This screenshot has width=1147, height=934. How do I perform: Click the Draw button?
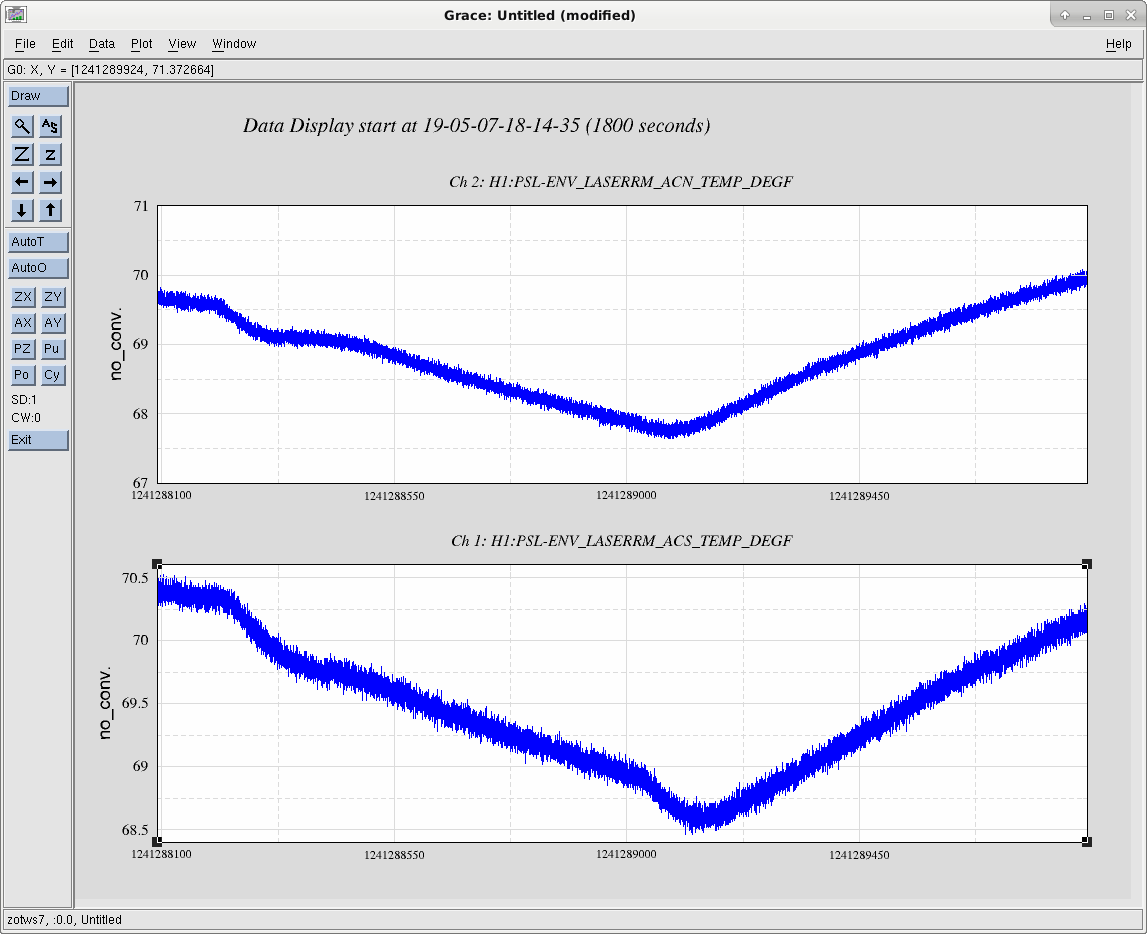pos(38,96)
